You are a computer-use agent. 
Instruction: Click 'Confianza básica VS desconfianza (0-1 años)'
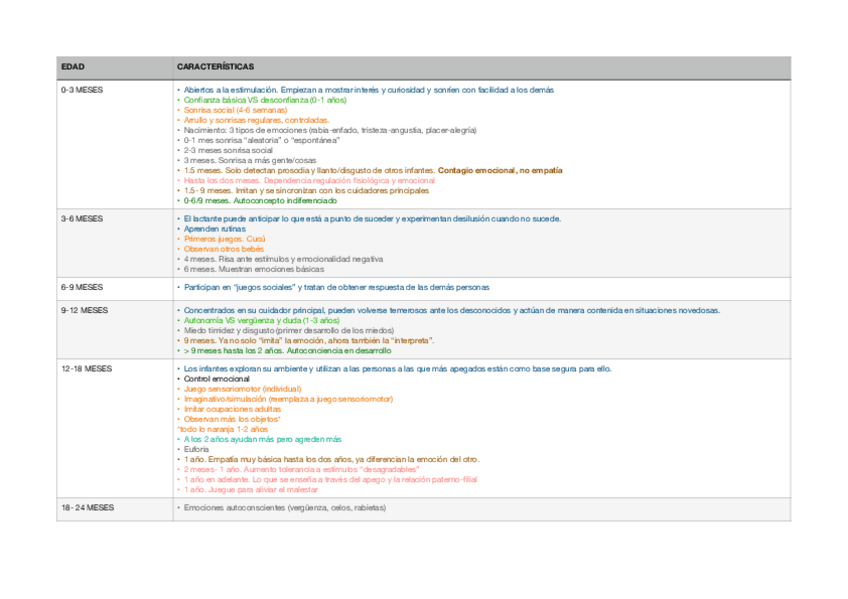click(265, 100)
